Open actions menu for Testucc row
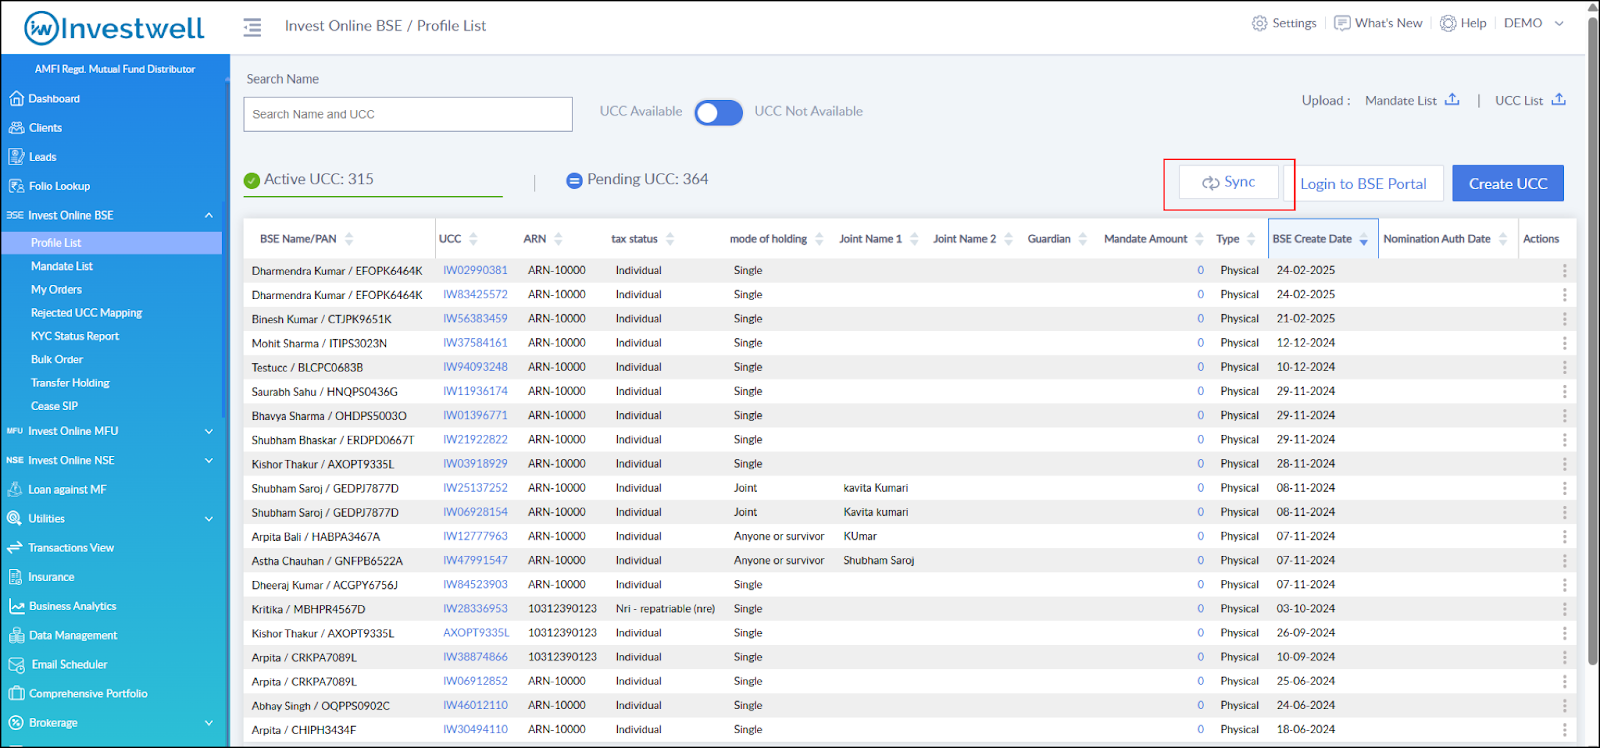The width and height of the screenshot is (1600, 748). pos(1564,367)
